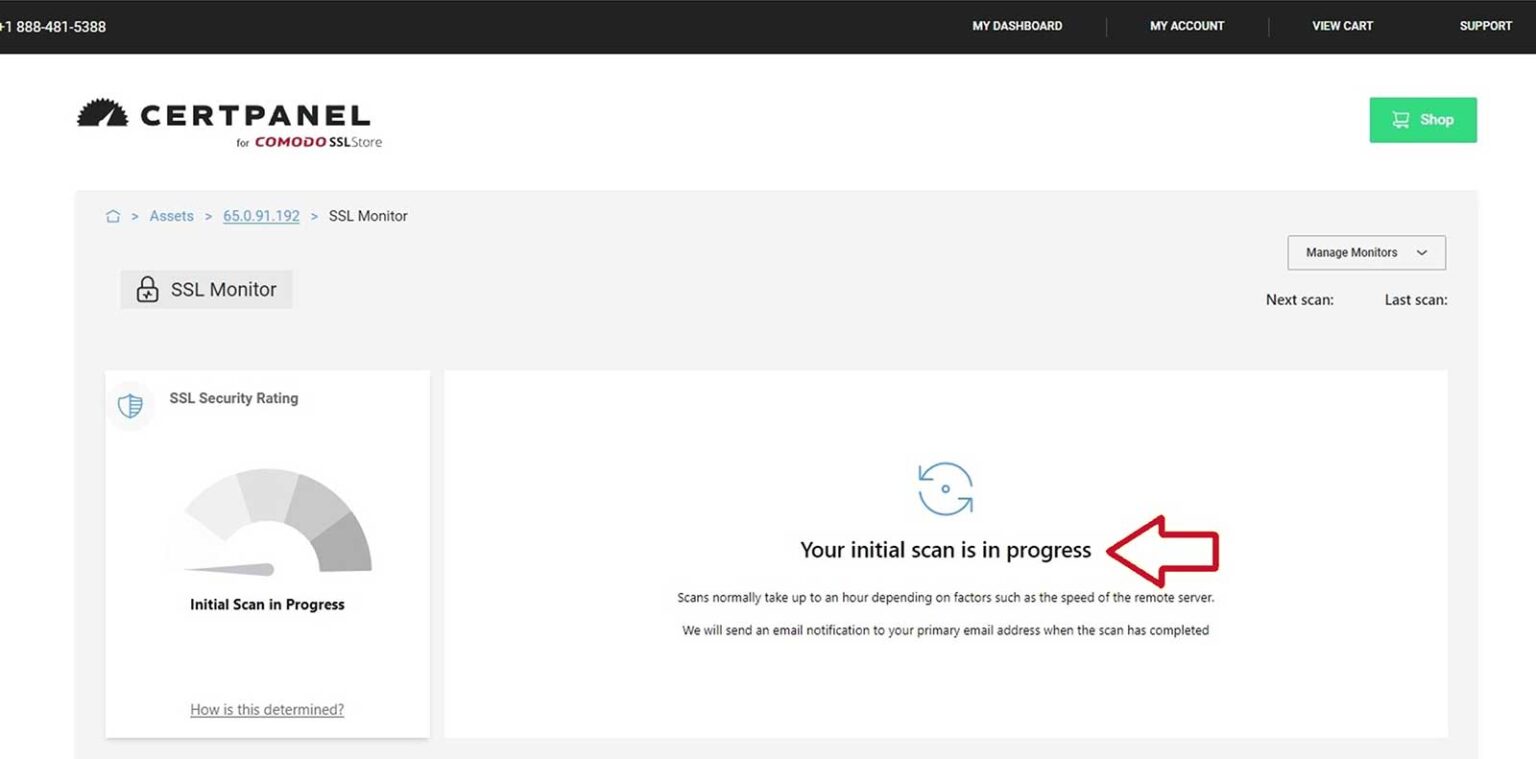
Task: Open VIEW CART from the top menu
Action: pyautogui.click(x=1343, y=26)
